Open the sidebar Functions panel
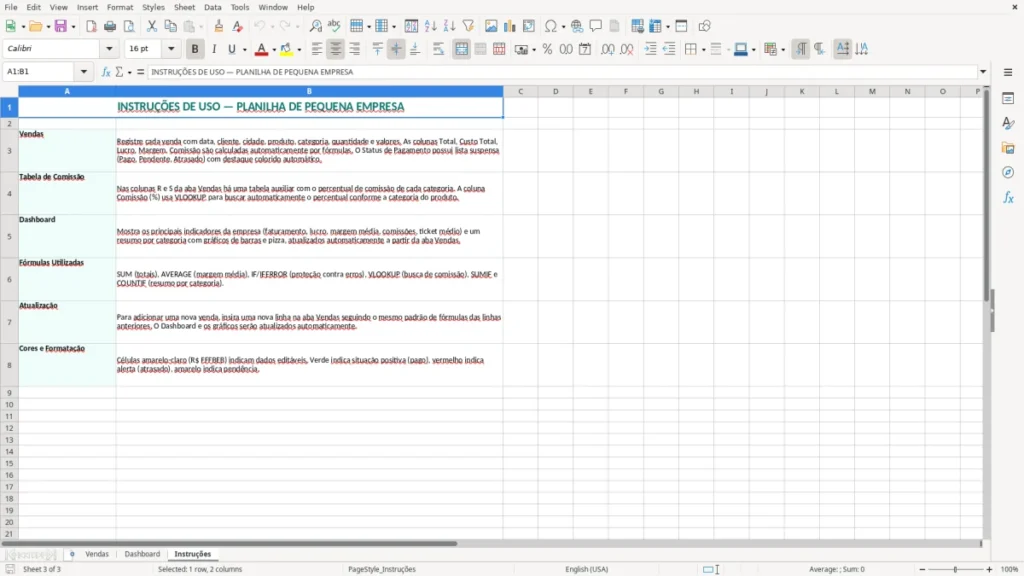 click(x=1008, y=197)
